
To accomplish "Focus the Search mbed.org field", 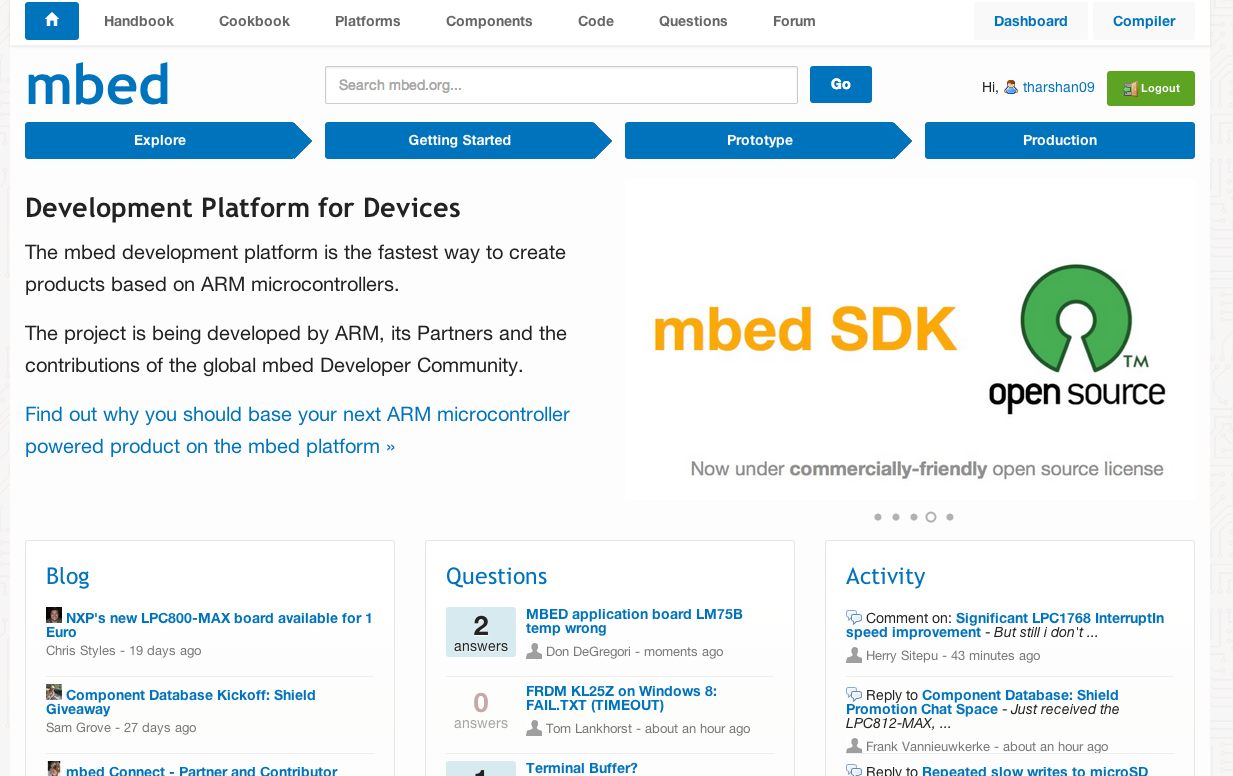I will [561, 85].
